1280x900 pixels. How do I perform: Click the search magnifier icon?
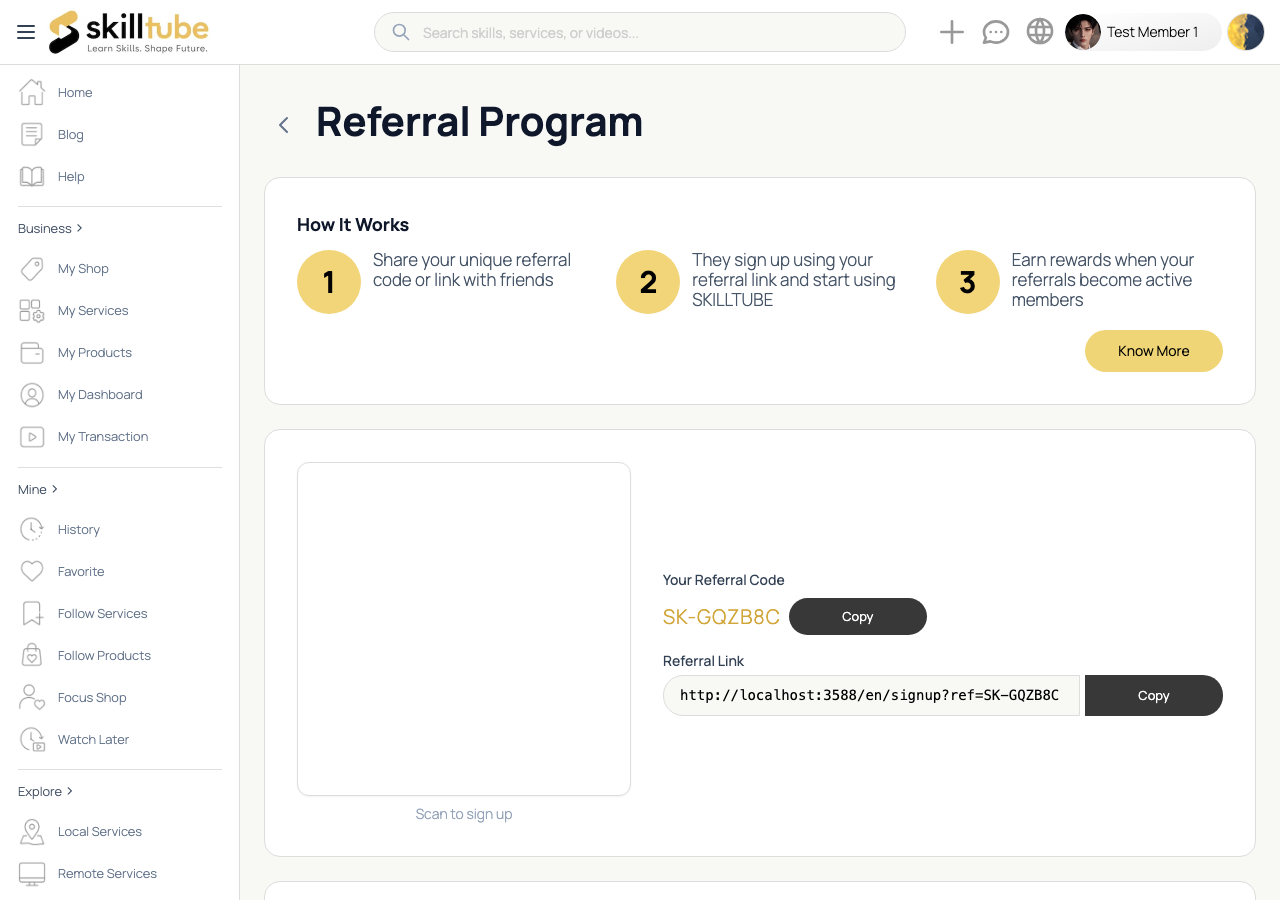tap(401, 32)
